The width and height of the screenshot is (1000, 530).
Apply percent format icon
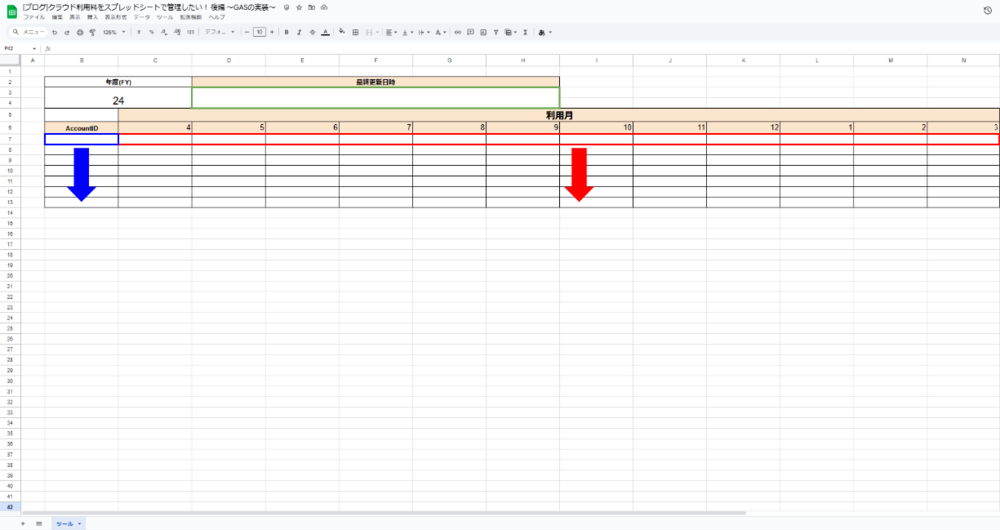point(151,32)
